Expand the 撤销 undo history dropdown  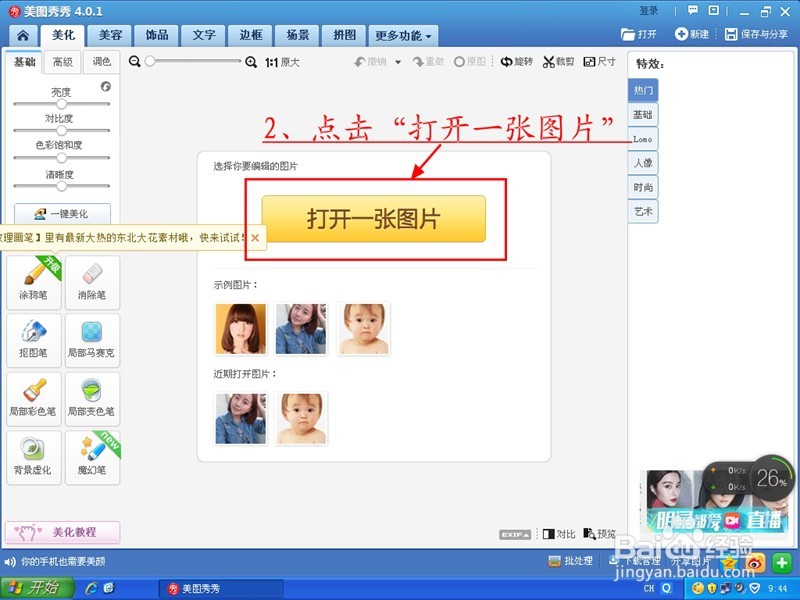tap(396, 61)
